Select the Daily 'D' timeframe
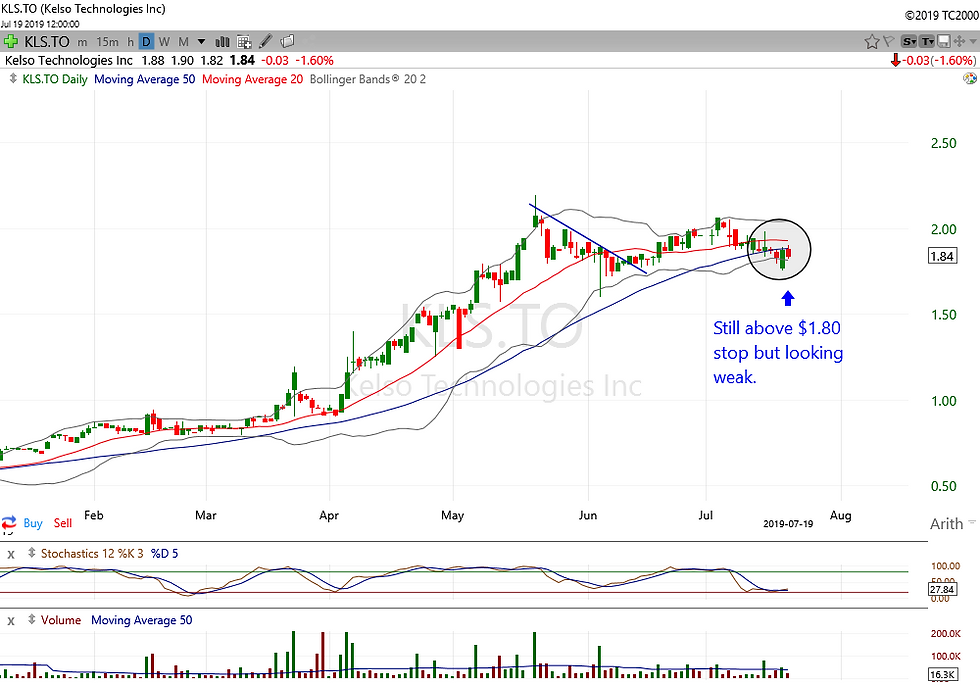The width and height of the screenshot is (980, 686). pos(146,42)
